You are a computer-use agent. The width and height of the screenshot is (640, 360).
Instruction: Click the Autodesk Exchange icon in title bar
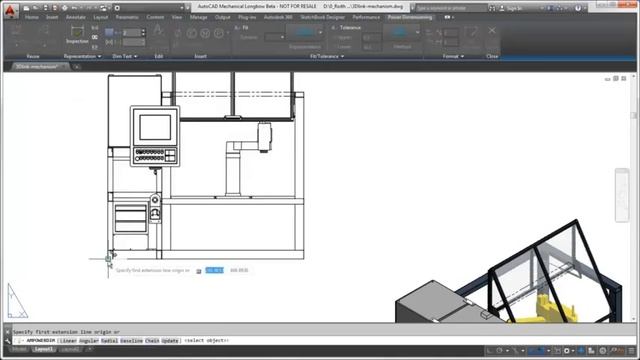point(550,8)
